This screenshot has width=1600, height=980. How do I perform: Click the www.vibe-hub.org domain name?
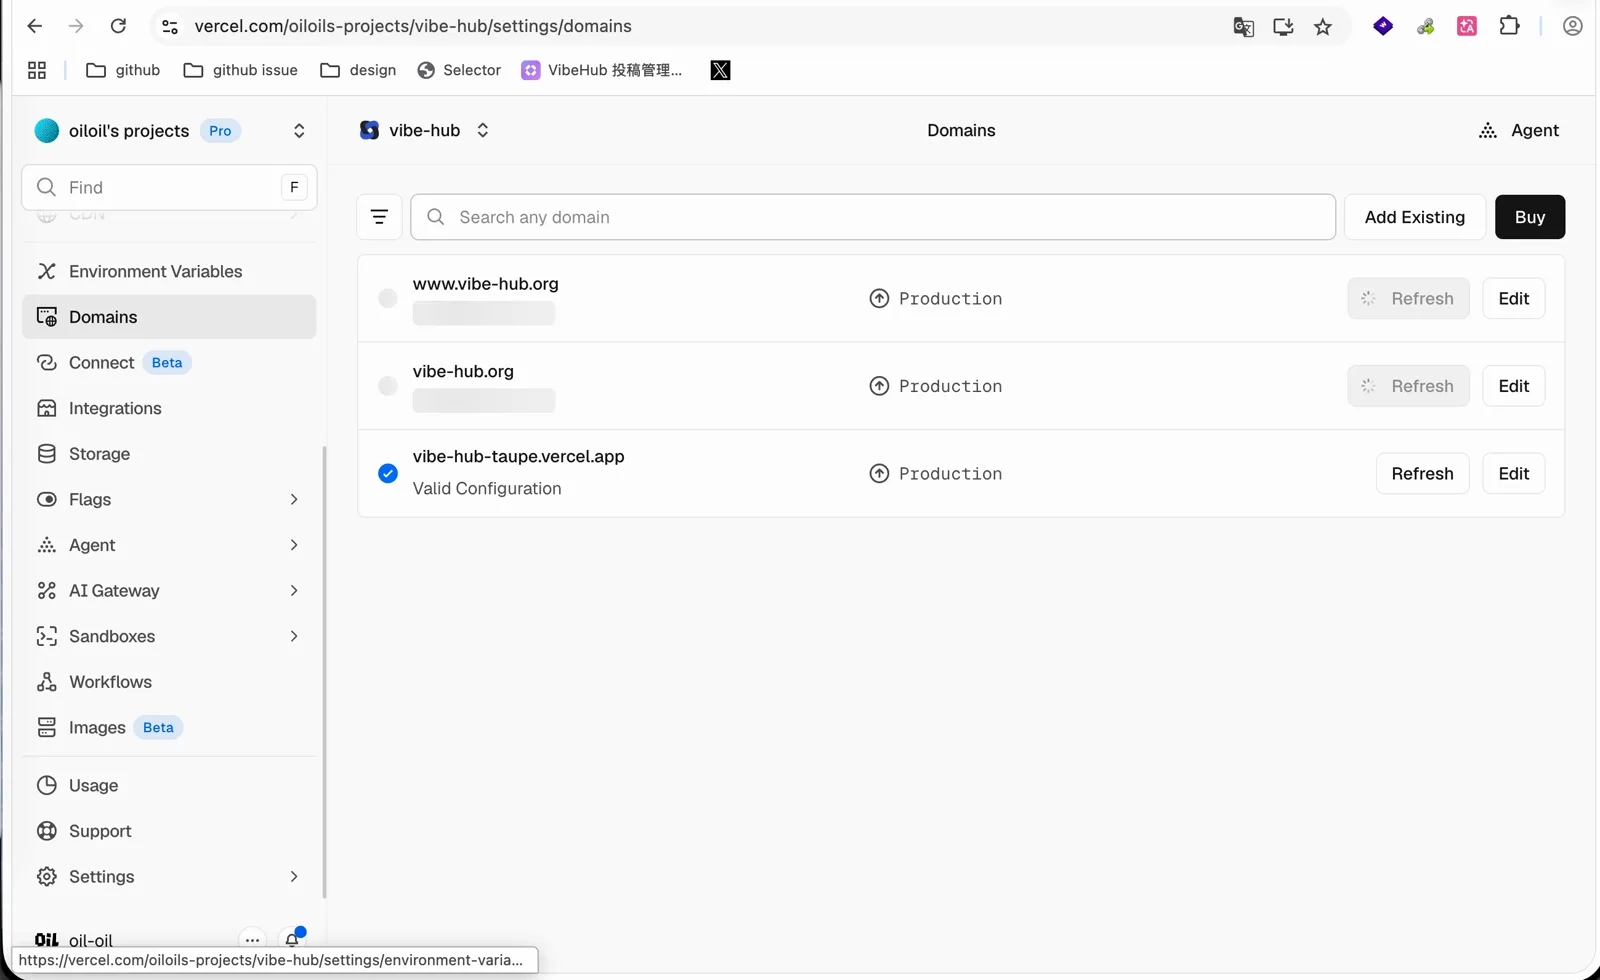485,284
